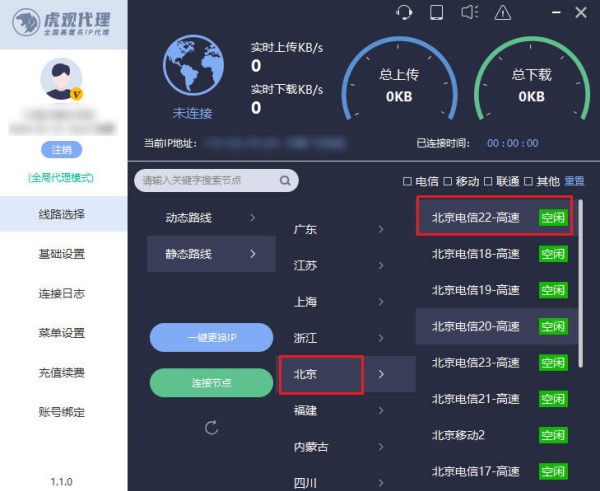Click the globe connection status icon
This screenshot has height=491, width=600.
pyautogui.click(x=193, y=65)
